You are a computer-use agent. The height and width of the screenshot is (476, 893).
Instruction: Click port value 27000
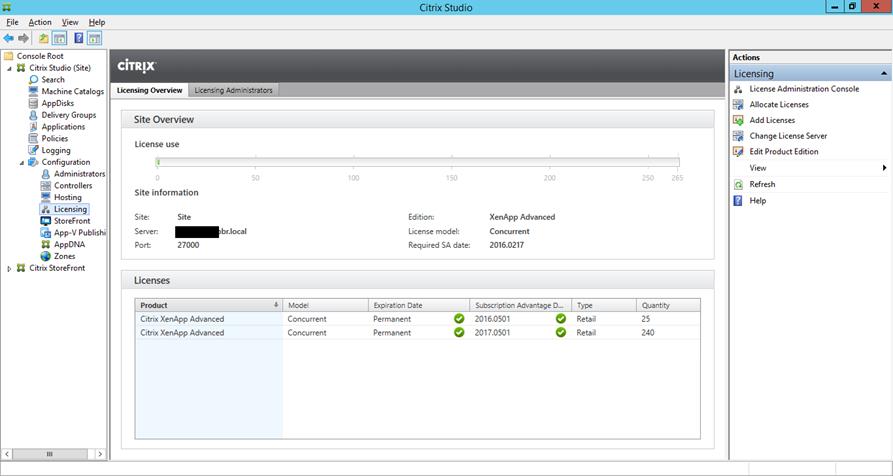click(189, 245)
